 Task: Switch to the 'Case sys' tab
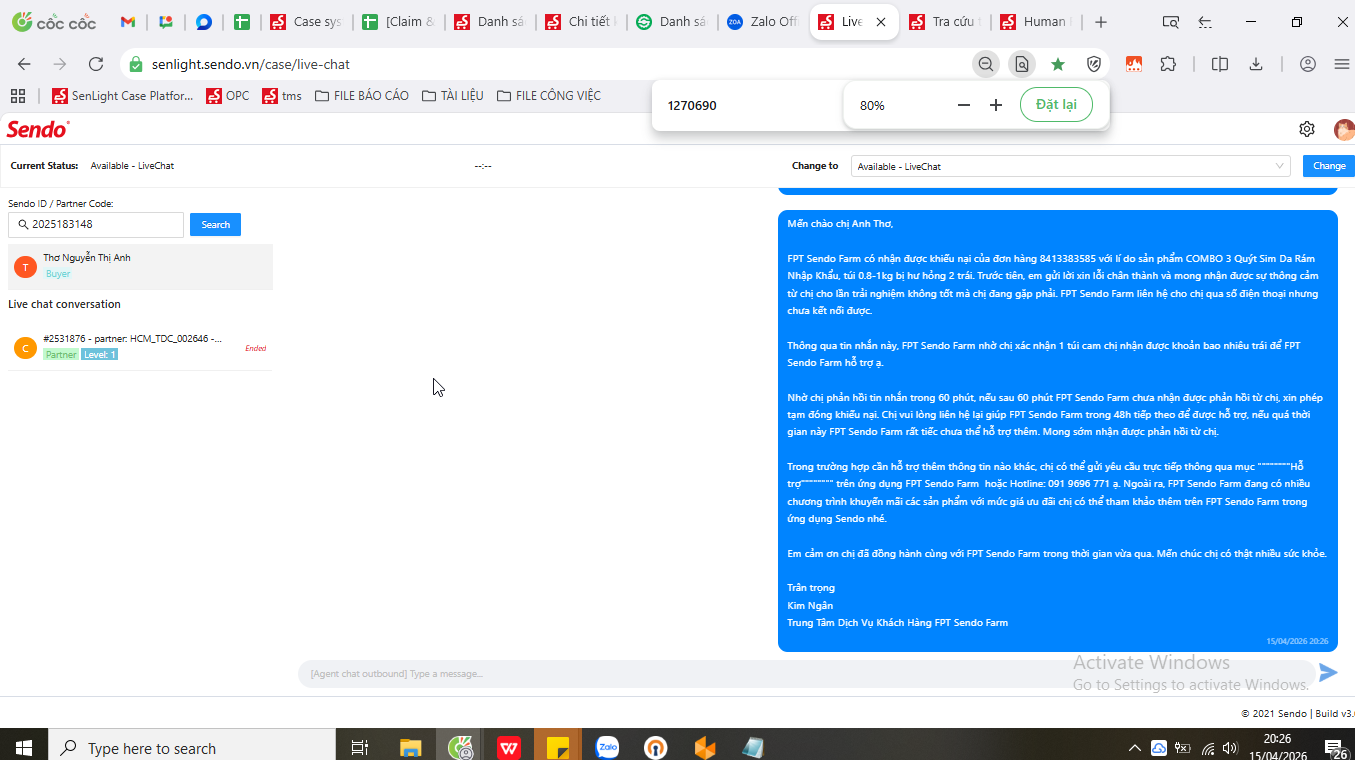307,22
